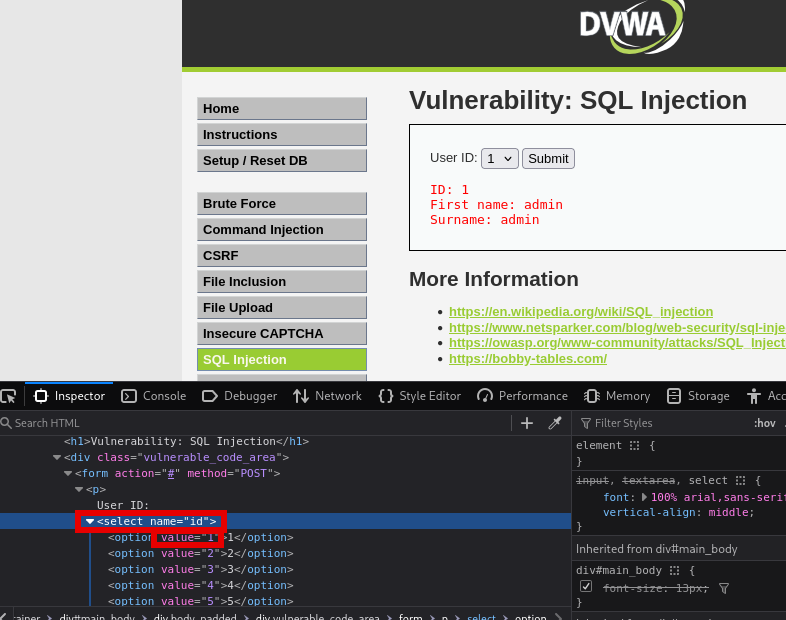The width and height of the screenshot is (786, 620).
Task: Click selector highlighter icon for div#main_body
Action: [x=675, y=570]
